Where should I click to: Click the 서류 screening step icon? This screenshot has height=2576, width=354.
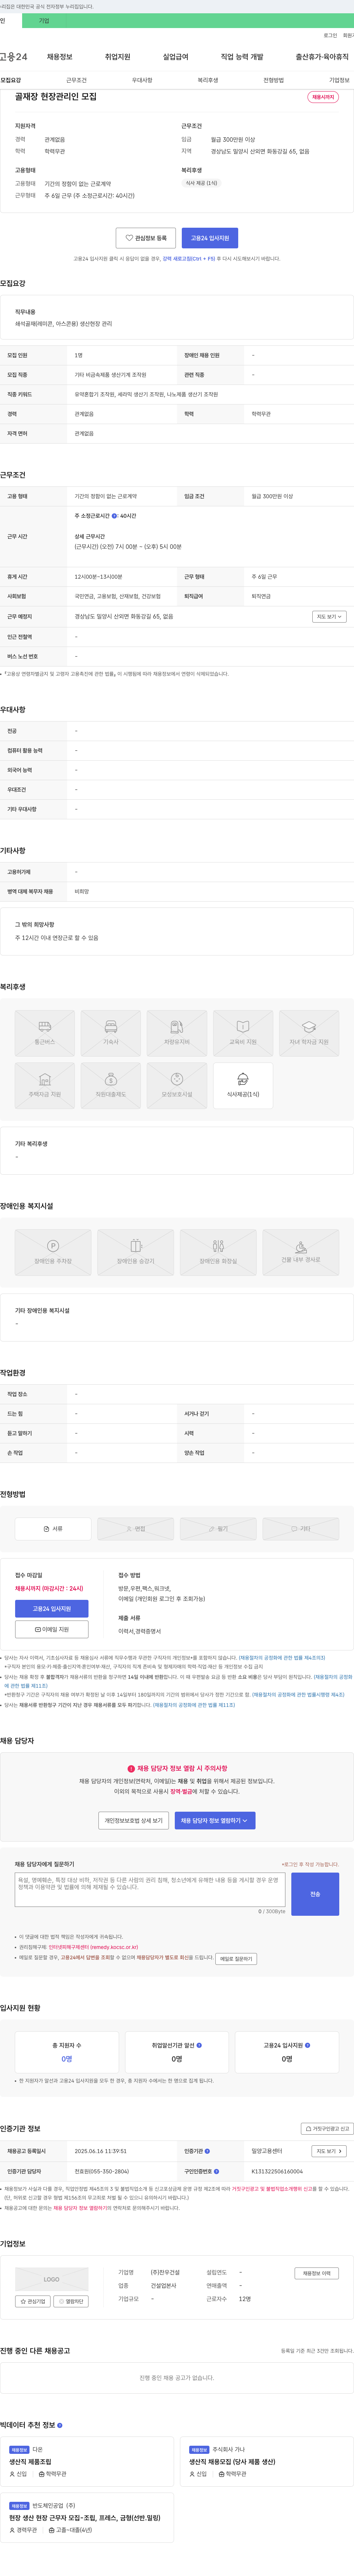click(x=53, y=1529)
